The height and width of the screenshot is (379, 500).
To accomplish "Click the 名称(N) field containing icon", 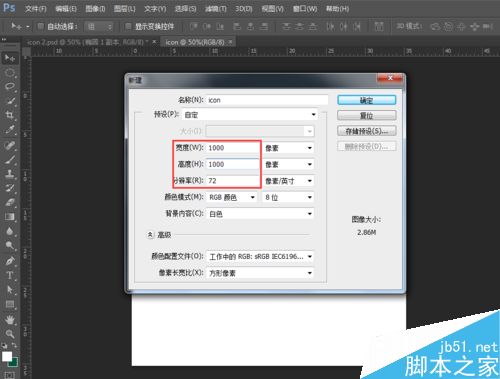I will 267,100.
